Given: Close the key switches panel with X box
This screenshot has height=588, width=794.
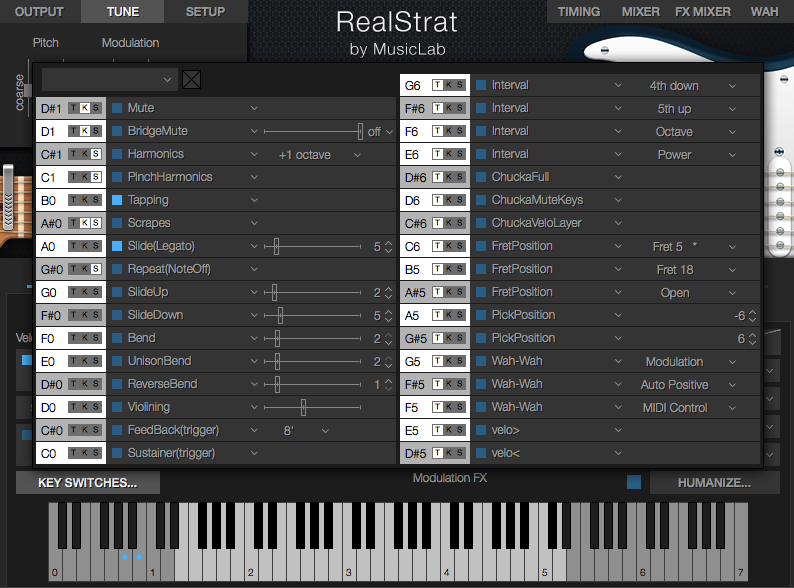Looking at the screenshot, I should pyautogui.click(x=191, y=80).
